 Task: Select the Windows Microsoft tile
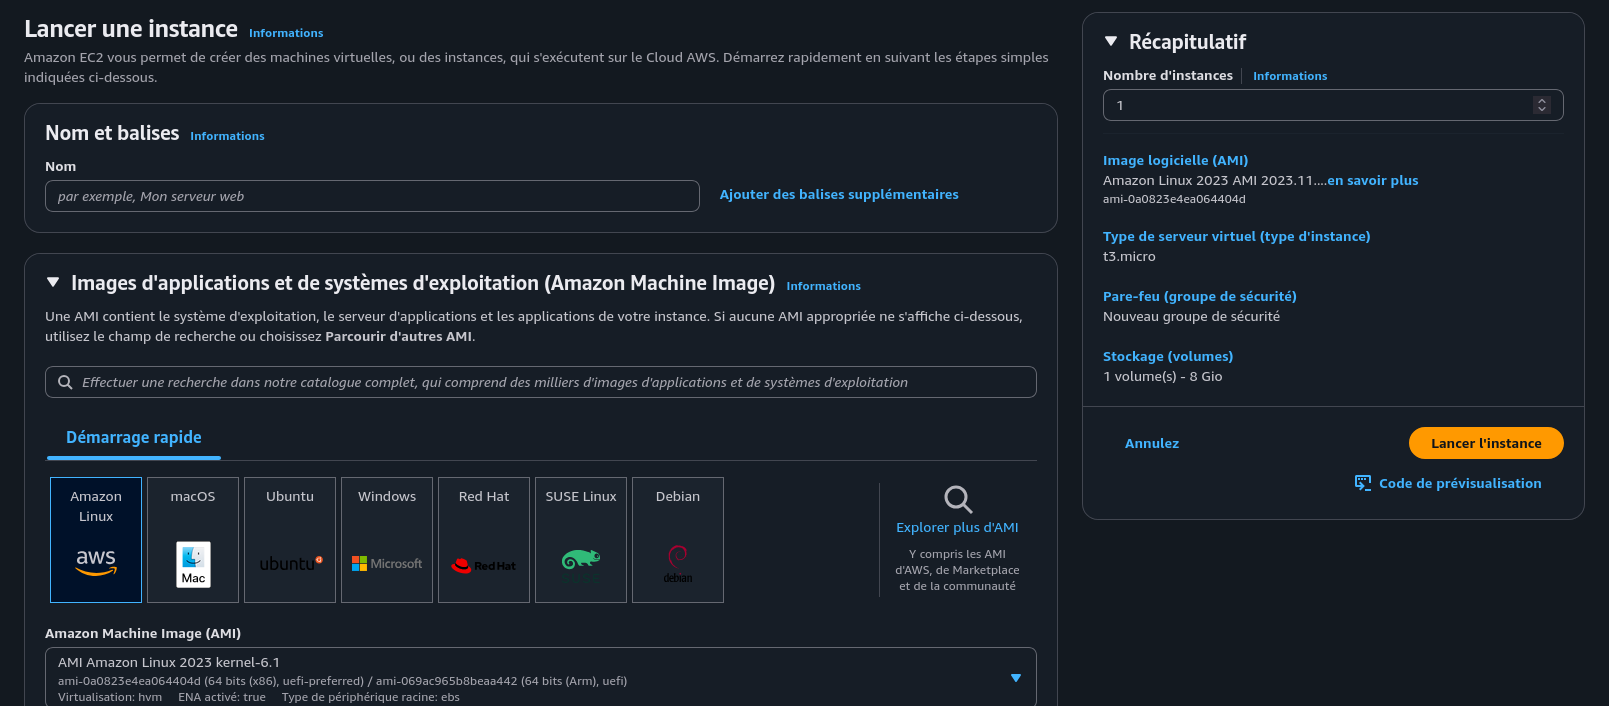point(387,540)
